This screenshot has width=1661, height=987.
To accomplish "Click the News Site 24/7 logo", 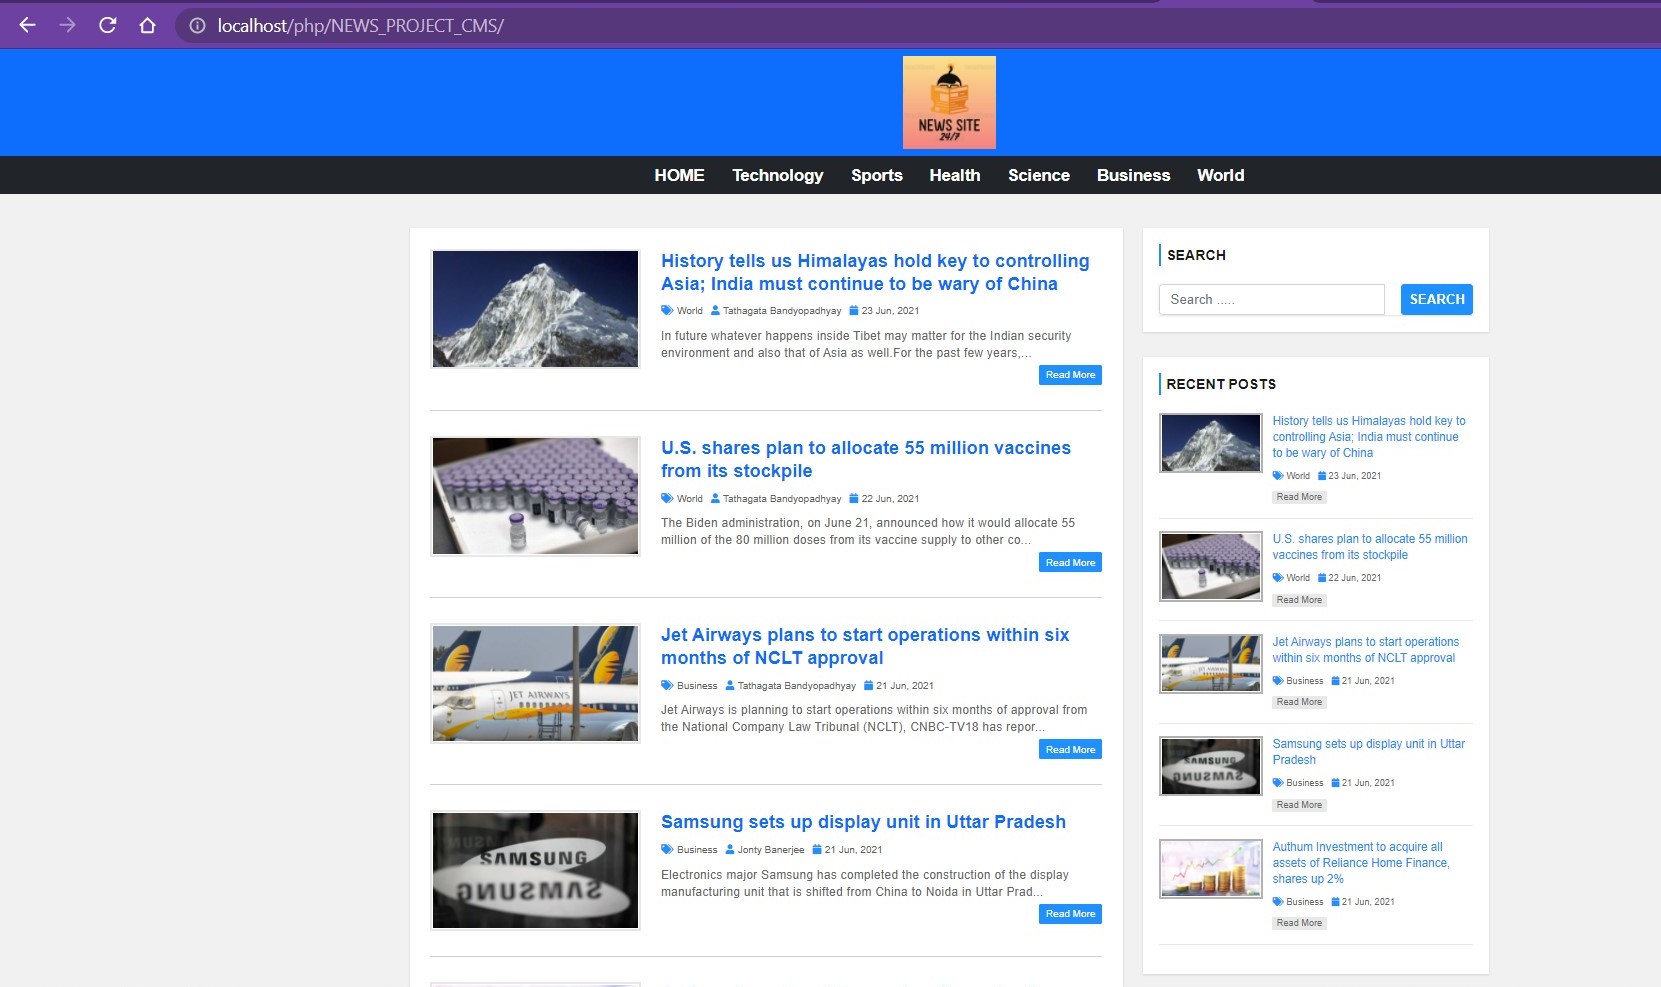I will (x=949, y=102).
